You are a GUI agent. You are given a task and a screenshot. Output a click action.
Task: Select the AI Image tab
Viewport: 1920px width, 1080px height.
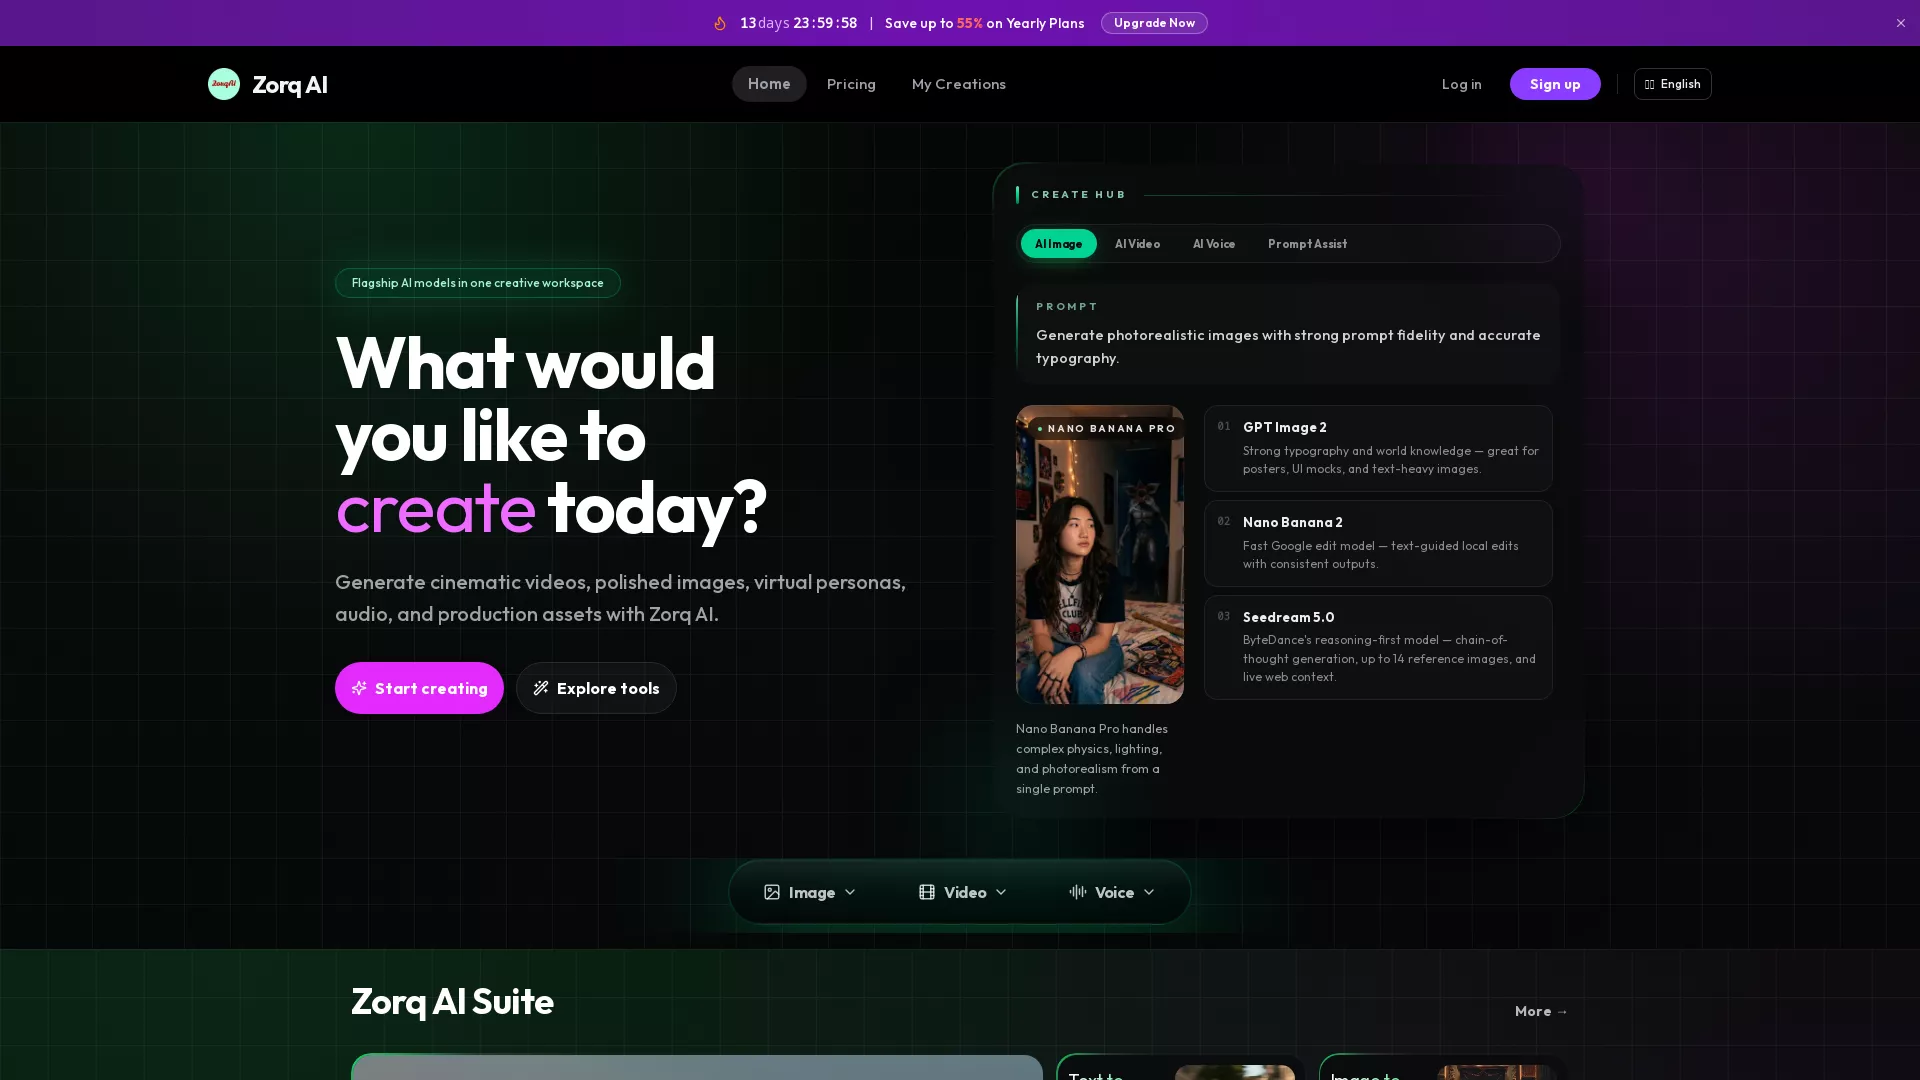tap(1059, 244)
